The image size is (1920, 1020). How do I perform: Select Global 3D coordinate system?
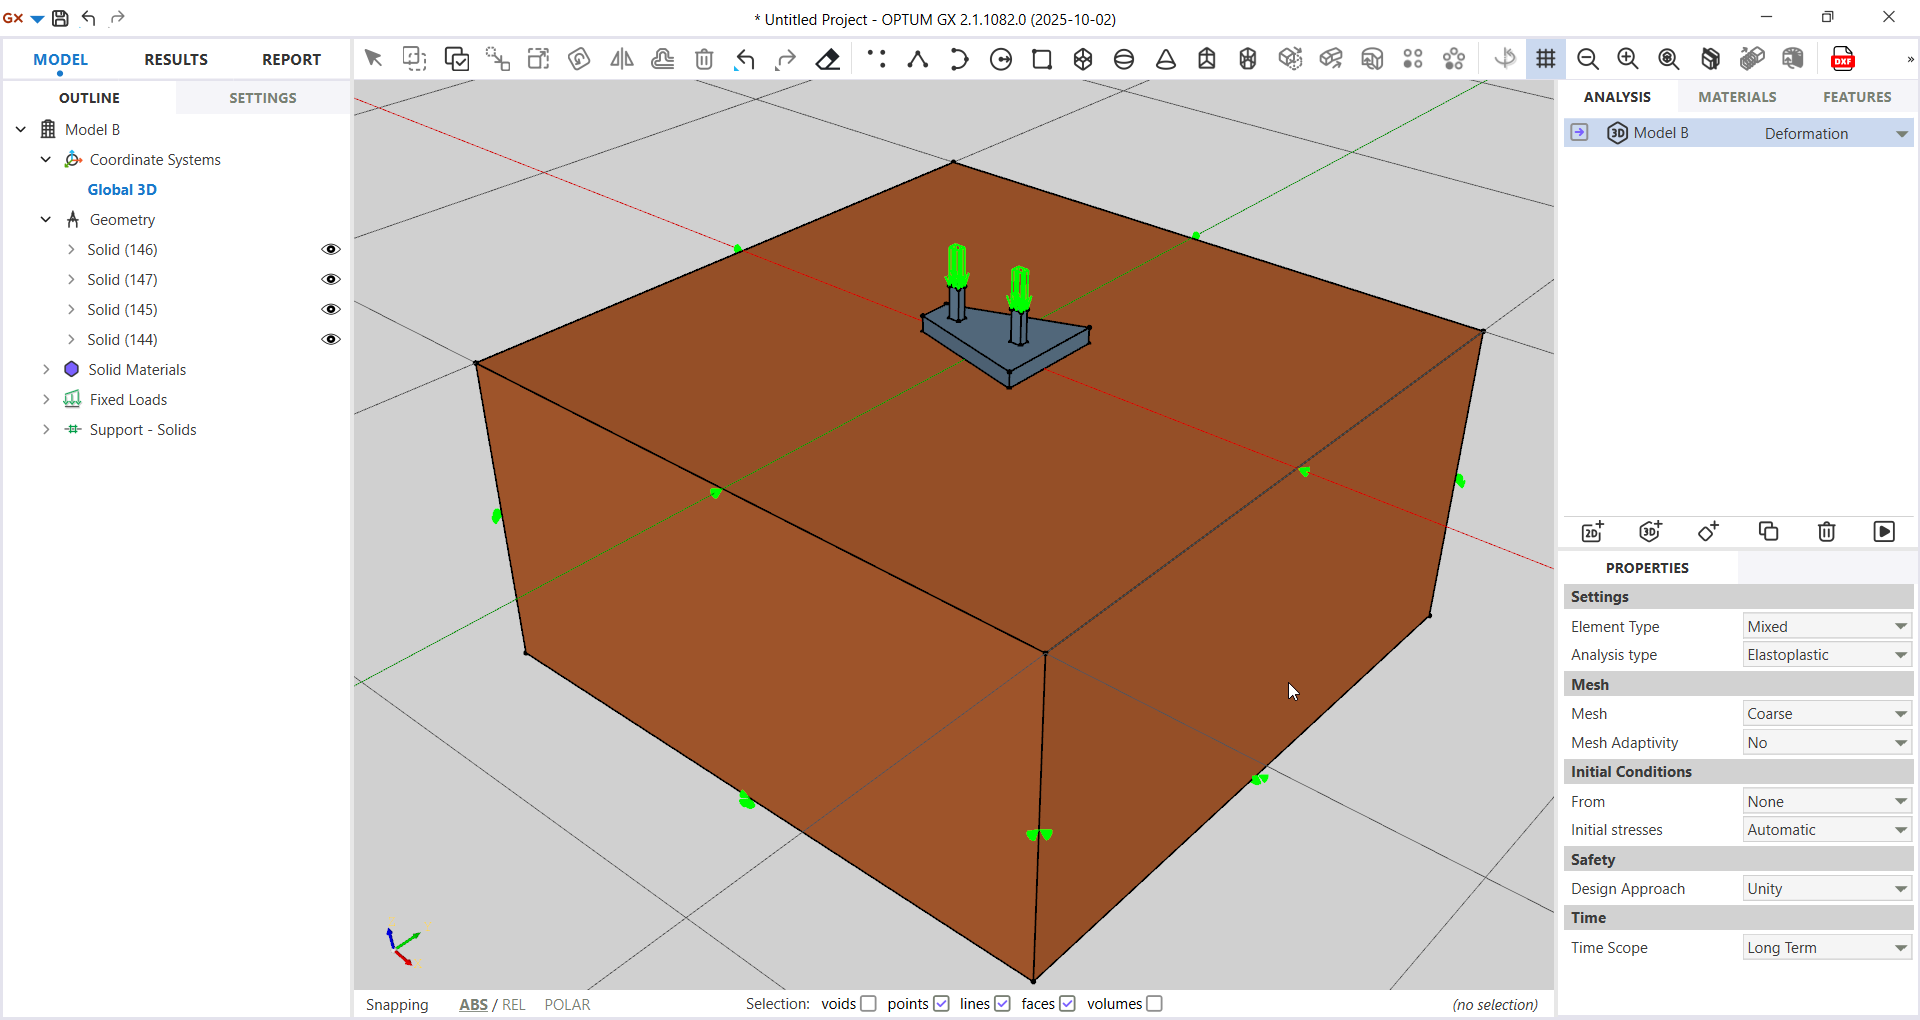pos(122,190)
